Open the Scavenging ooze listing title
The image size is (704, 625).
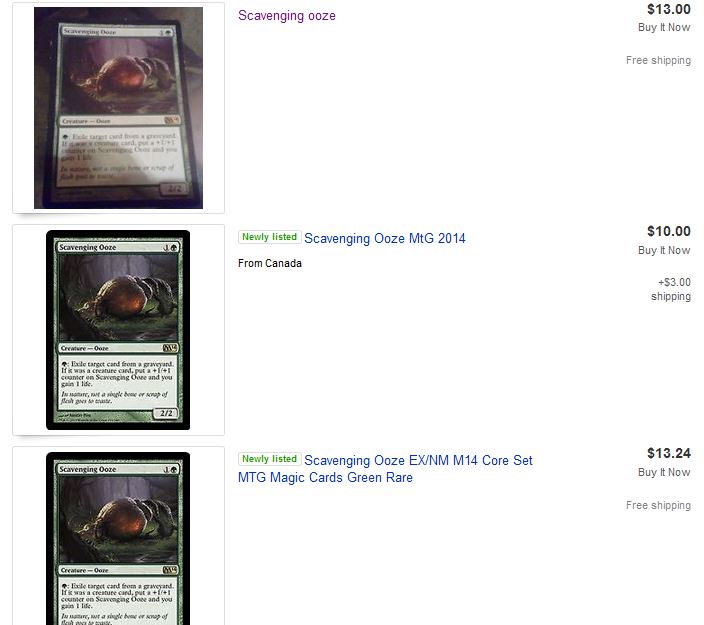click(286, 16)
